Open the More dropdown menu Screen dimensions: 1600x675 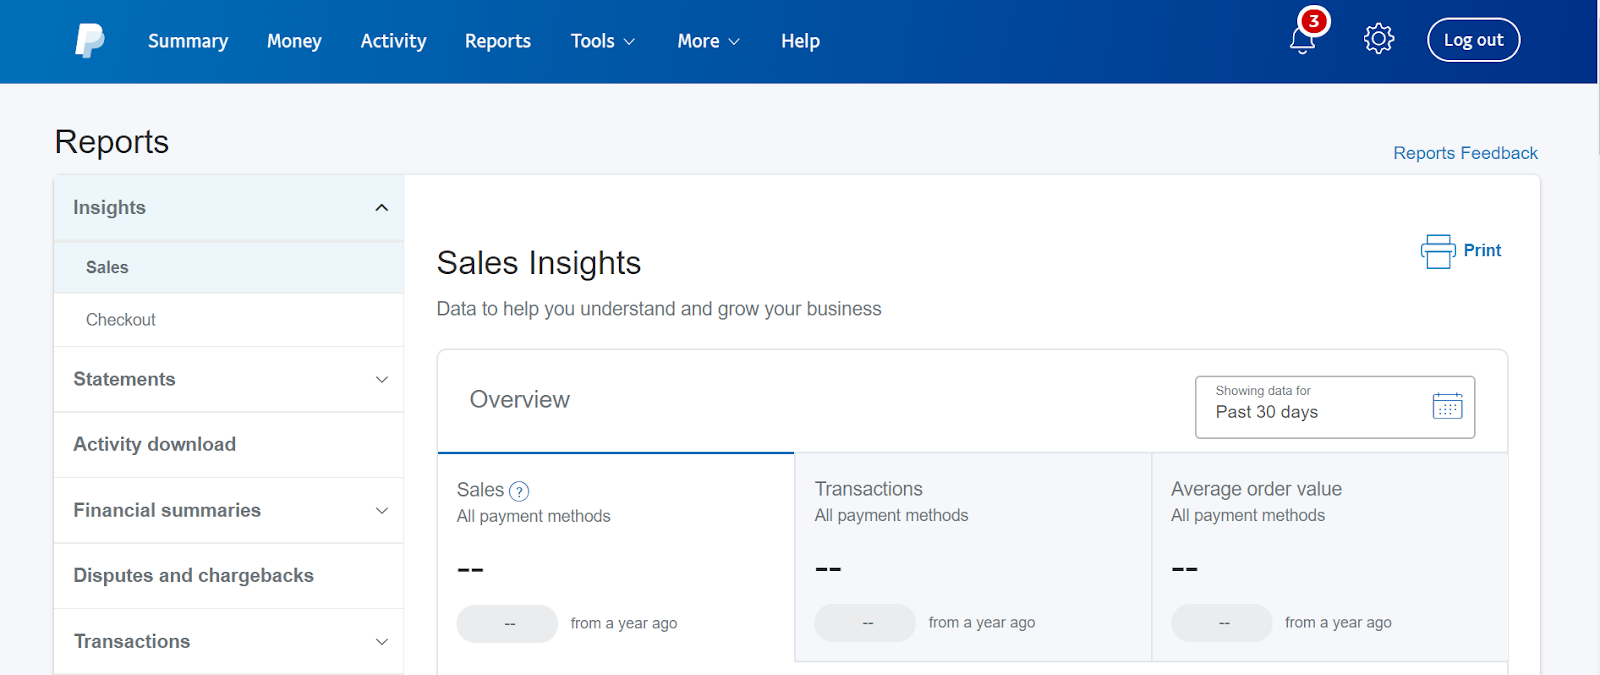coord(709,41)
